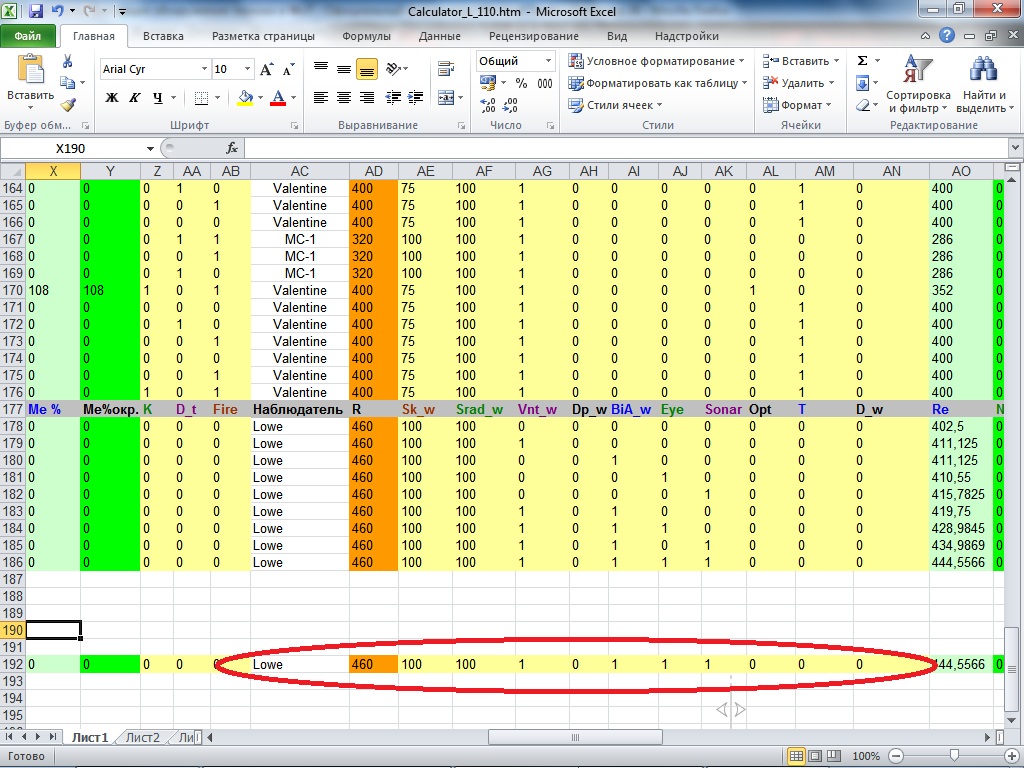The image size is (1024, 768).
Task: Toggle wrap text
Action: 446,68
